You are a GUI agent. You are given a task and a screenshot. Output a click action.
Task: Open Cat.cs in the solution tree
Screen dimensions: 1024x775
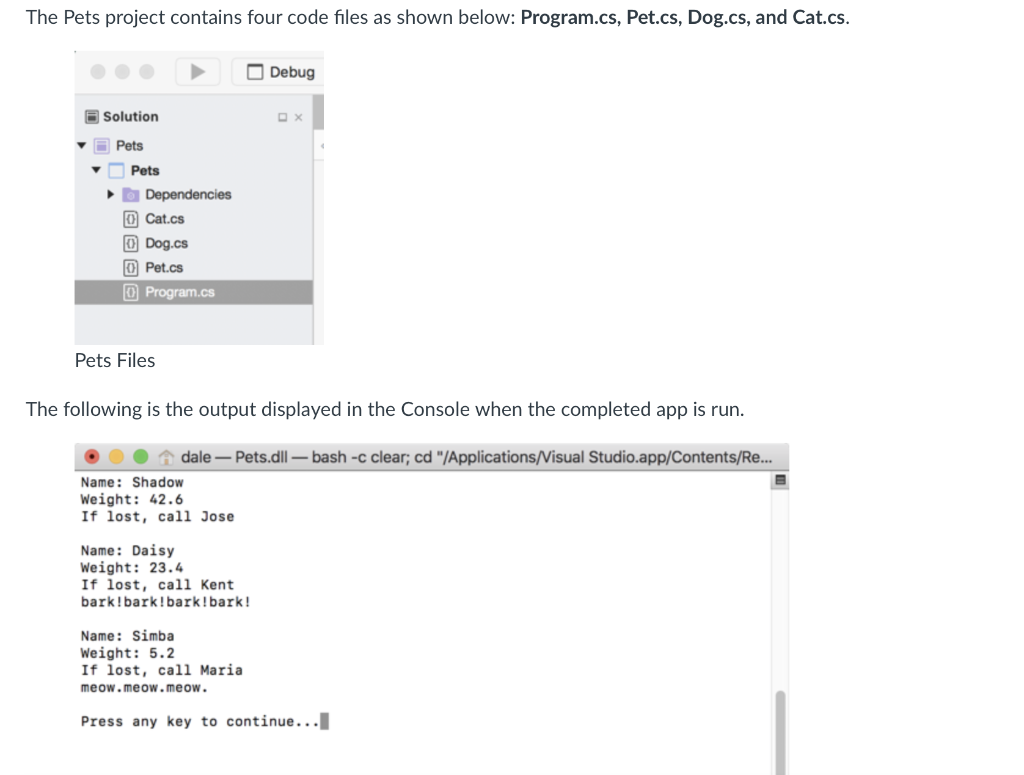(x=165, y=219)
